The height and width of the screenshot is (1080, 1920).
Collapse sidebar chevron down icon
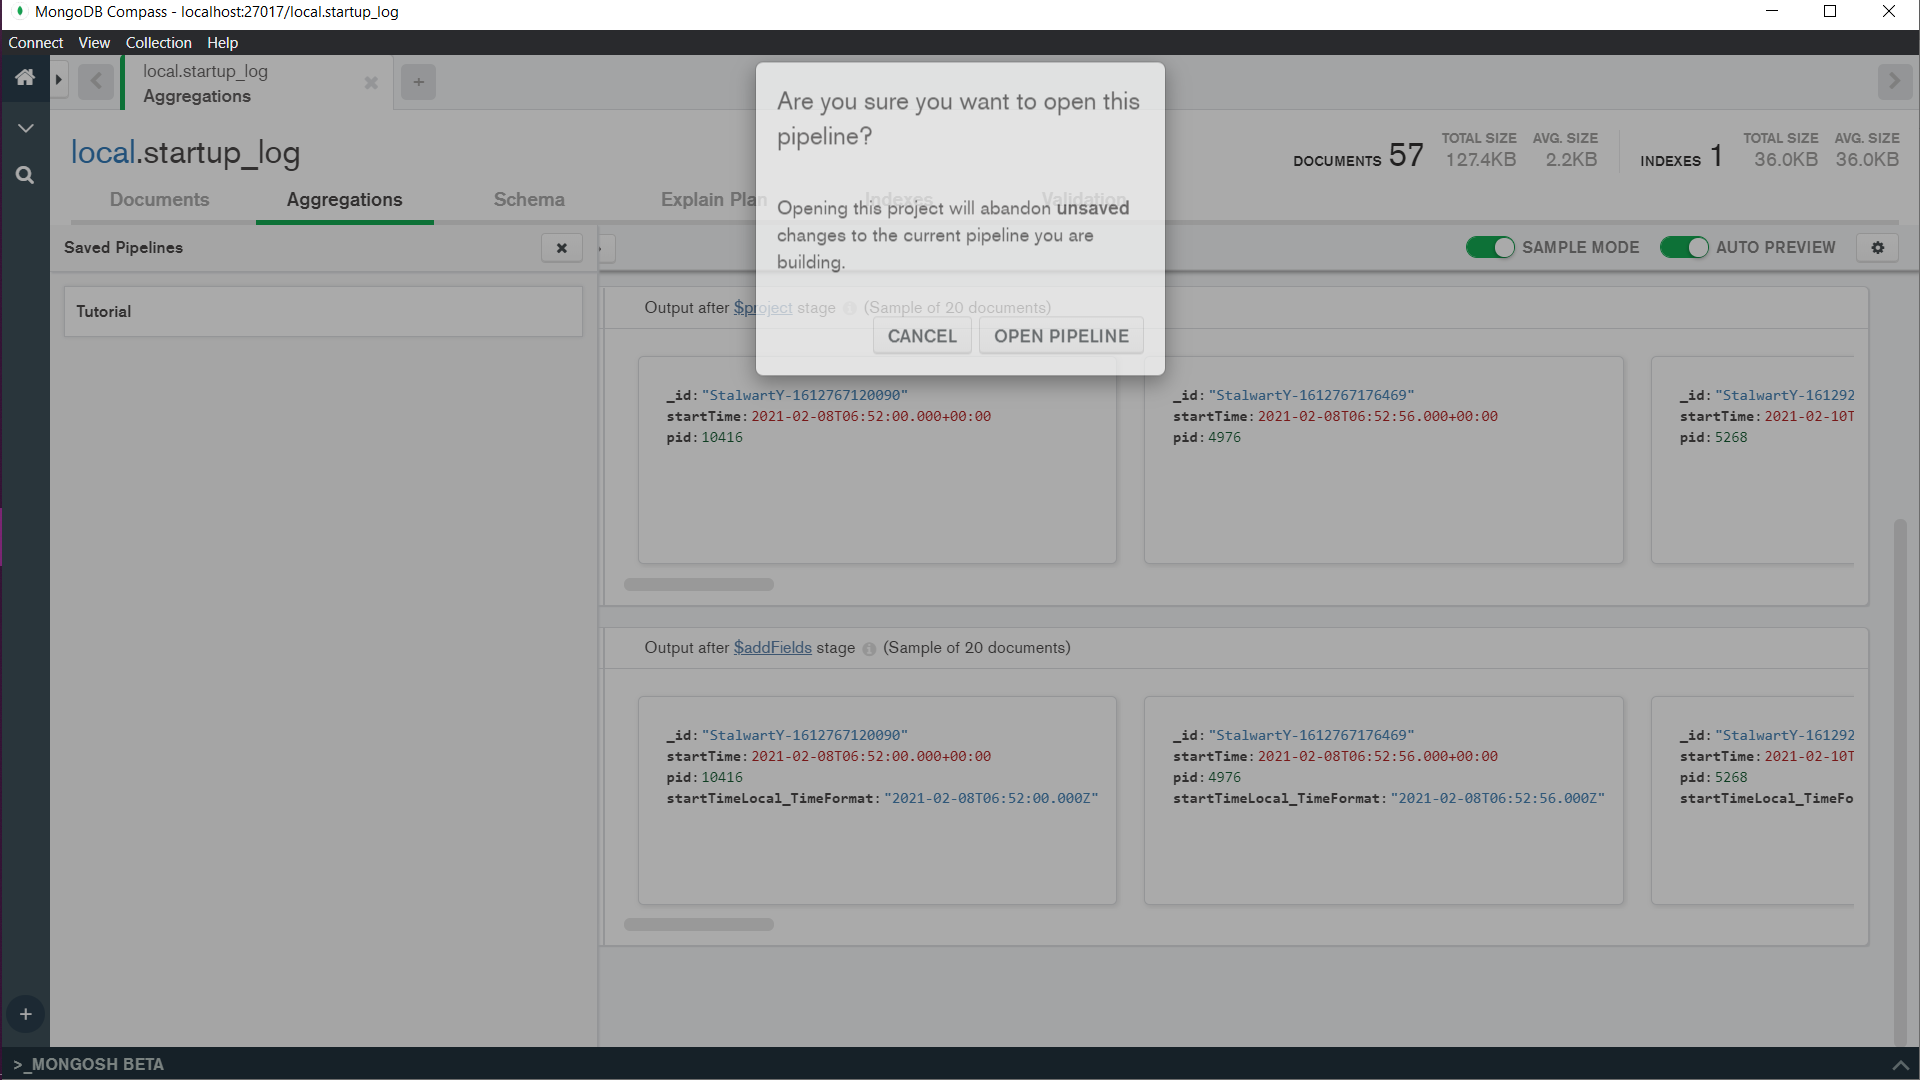[26, 128]
